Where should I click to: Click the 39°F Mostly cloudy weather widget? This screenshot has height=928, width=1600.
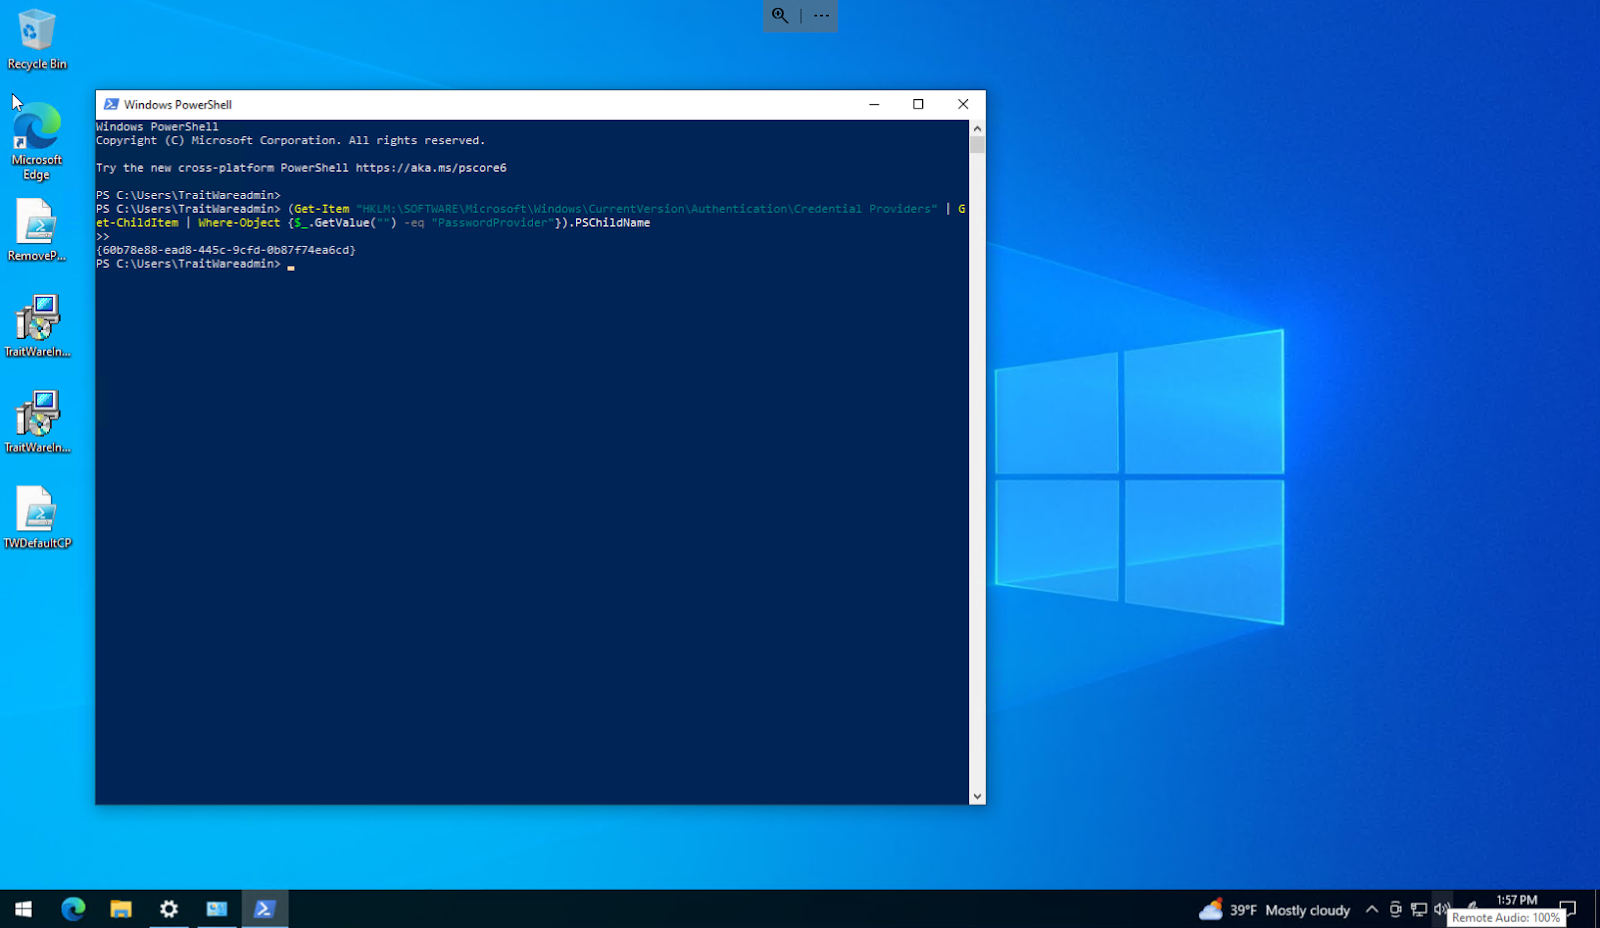pos(1275,909)
